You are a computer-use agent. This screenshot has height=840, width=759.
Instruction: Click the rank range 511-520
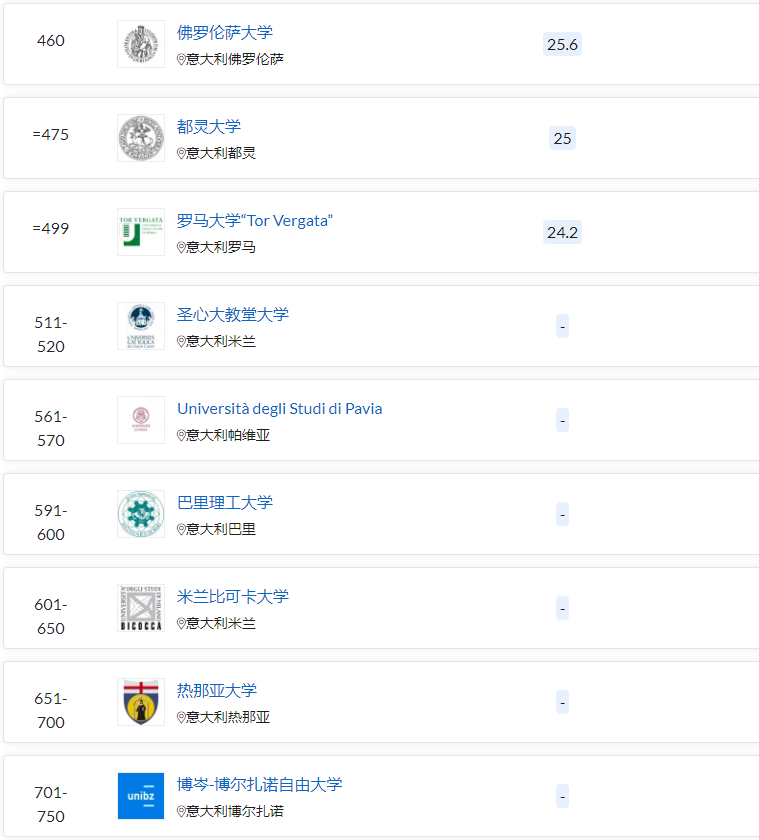[51, 334]
